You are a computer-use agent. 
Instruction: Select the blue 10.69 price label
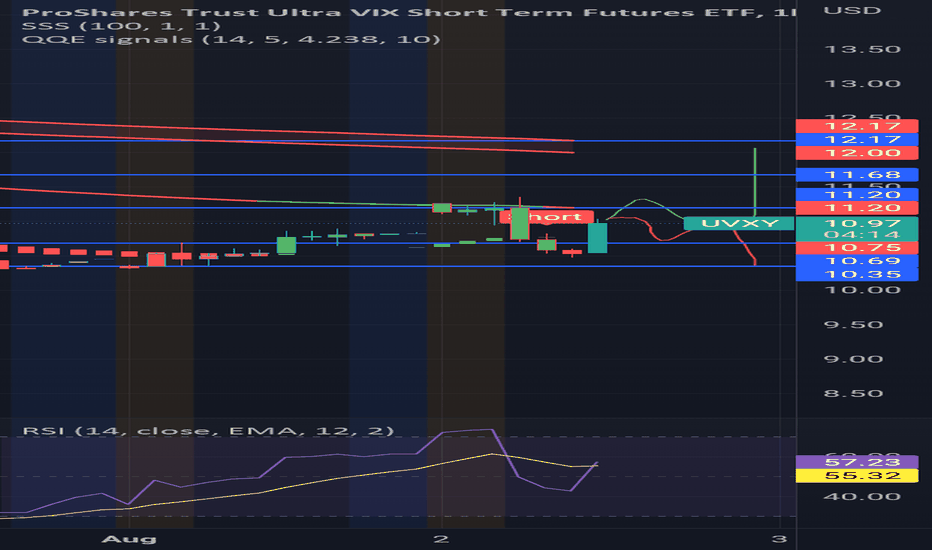857,261
